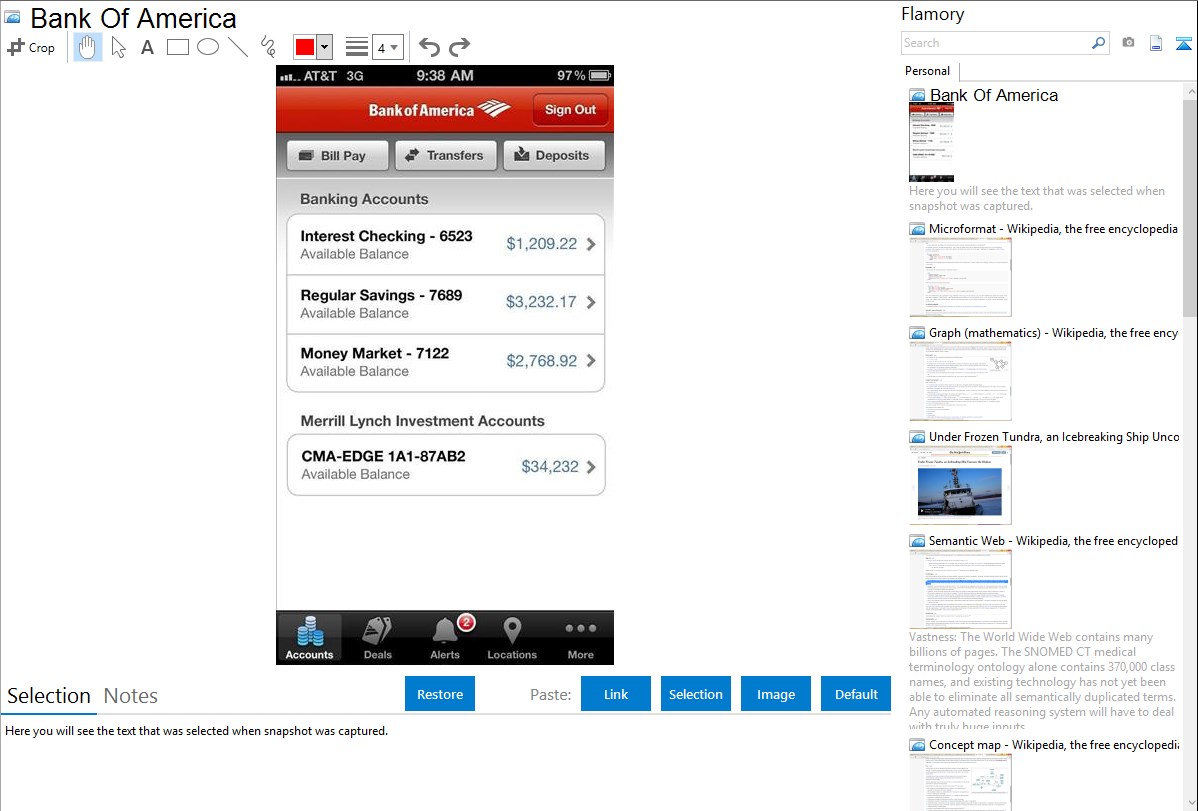
Task: Click the Regular Savings - 7689 row chevron
Action: (591, 303)
